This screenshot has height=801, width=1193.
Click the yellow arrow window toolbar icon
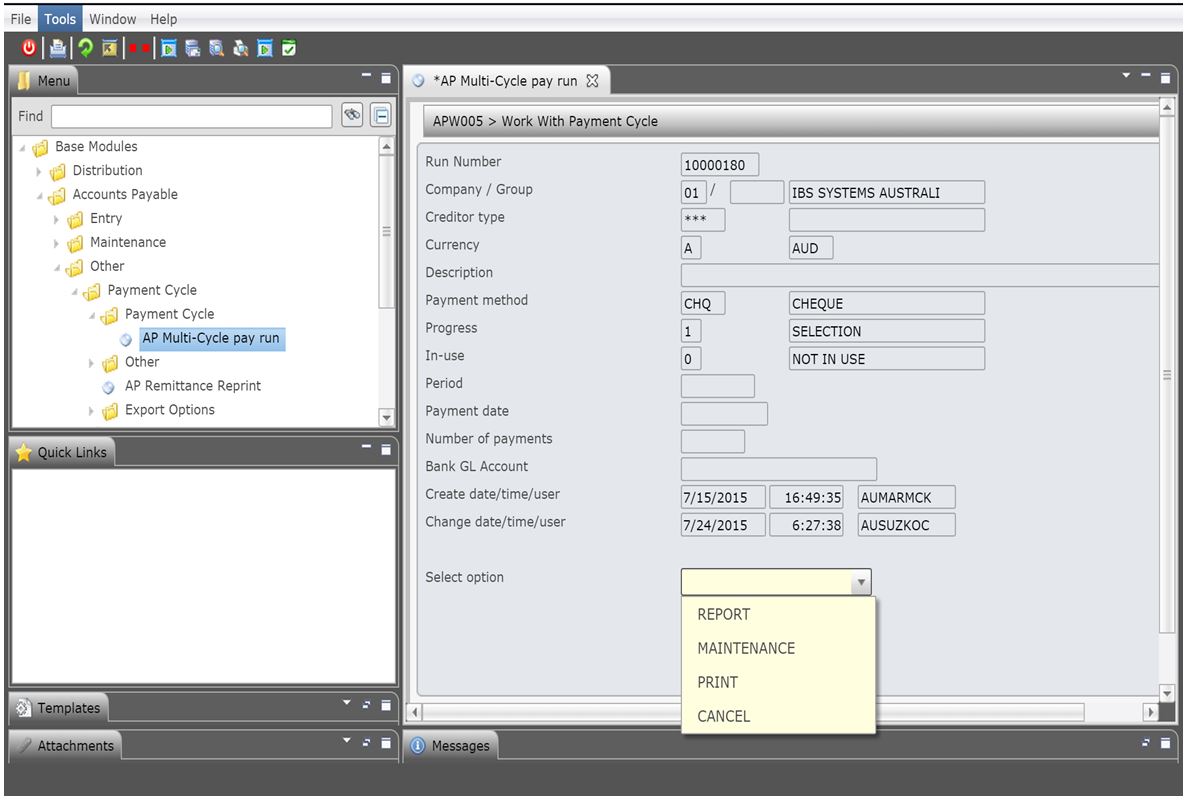(x=110, y=49)
